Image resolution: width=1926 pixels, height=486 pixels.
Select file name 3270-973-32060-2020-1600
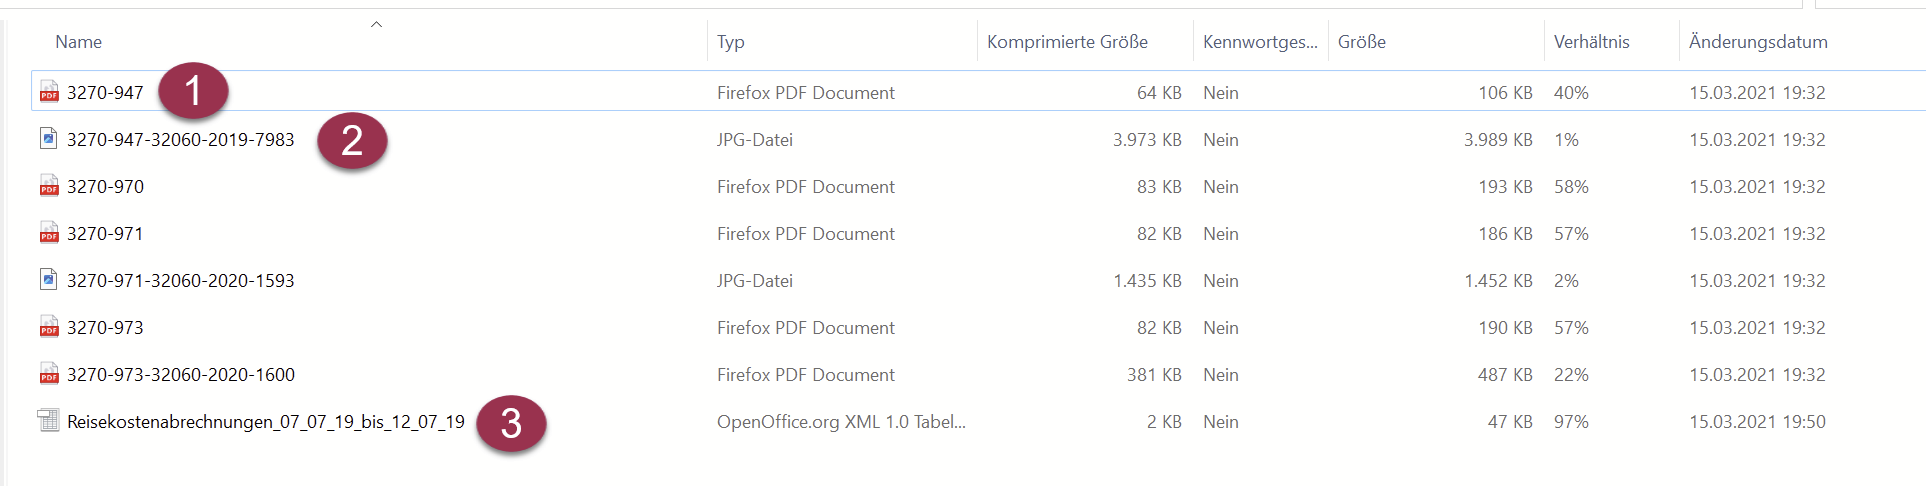(x=181, y=375)
